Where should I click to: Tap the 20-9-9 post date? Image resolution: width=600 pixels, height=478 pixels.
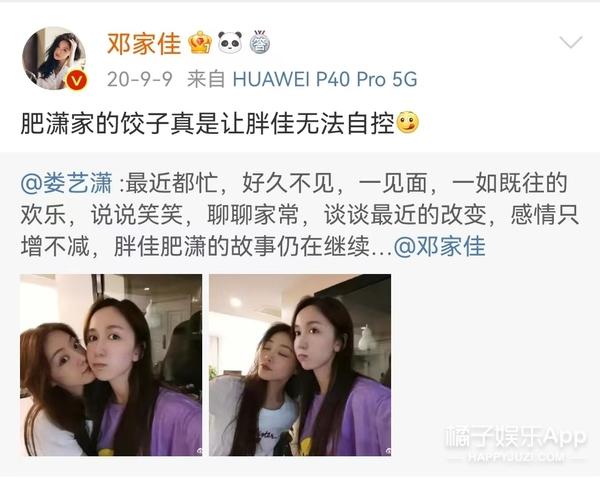point(140,80)
